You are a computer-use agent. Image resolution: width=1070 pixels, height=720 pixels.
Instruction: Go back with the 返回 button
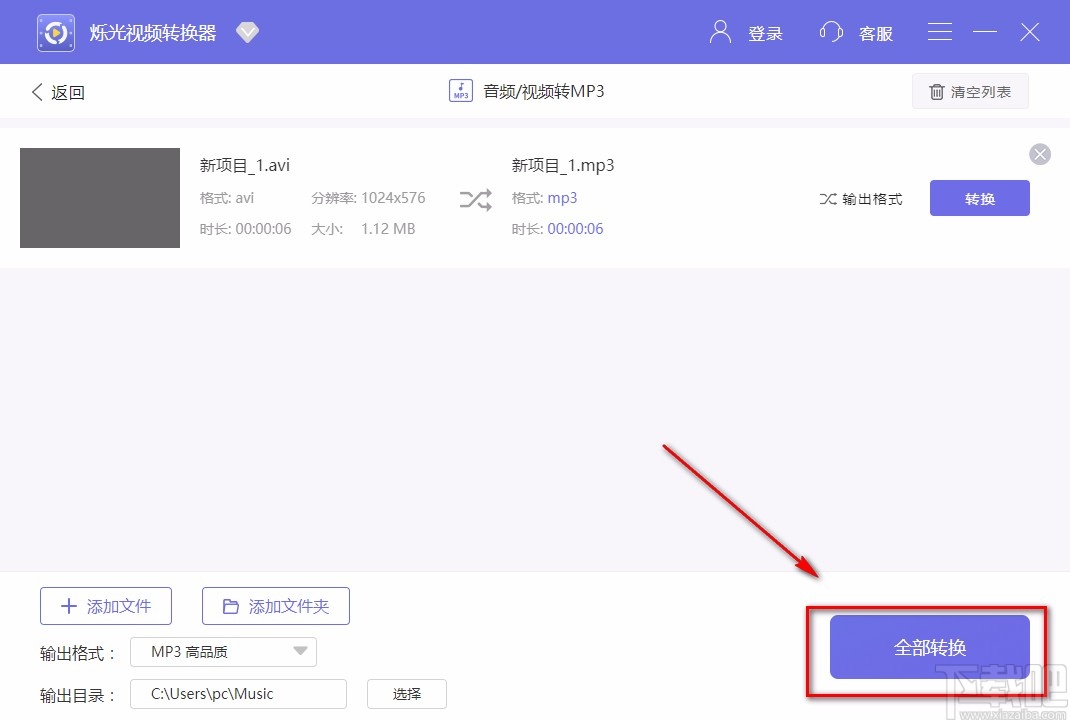(57, 91)
